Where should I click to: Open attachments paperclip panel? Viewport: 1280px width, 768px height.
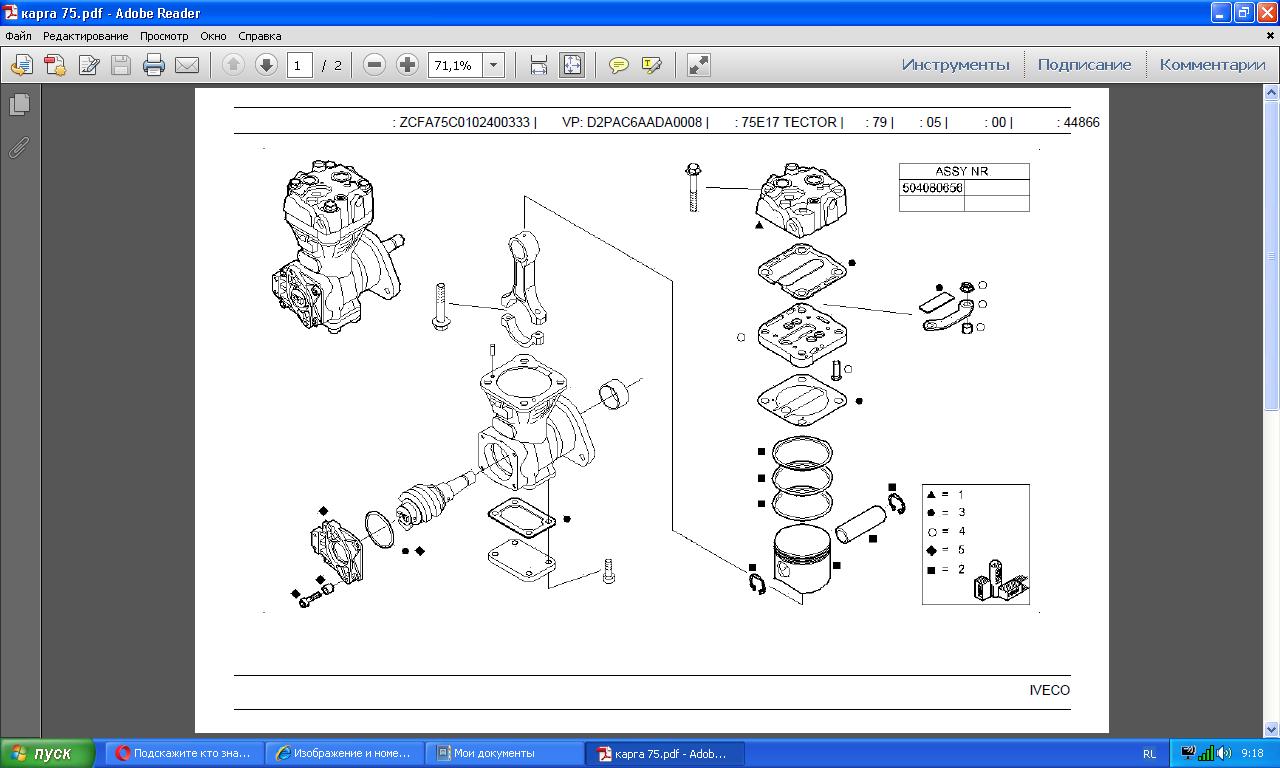(x=19, y=148)
